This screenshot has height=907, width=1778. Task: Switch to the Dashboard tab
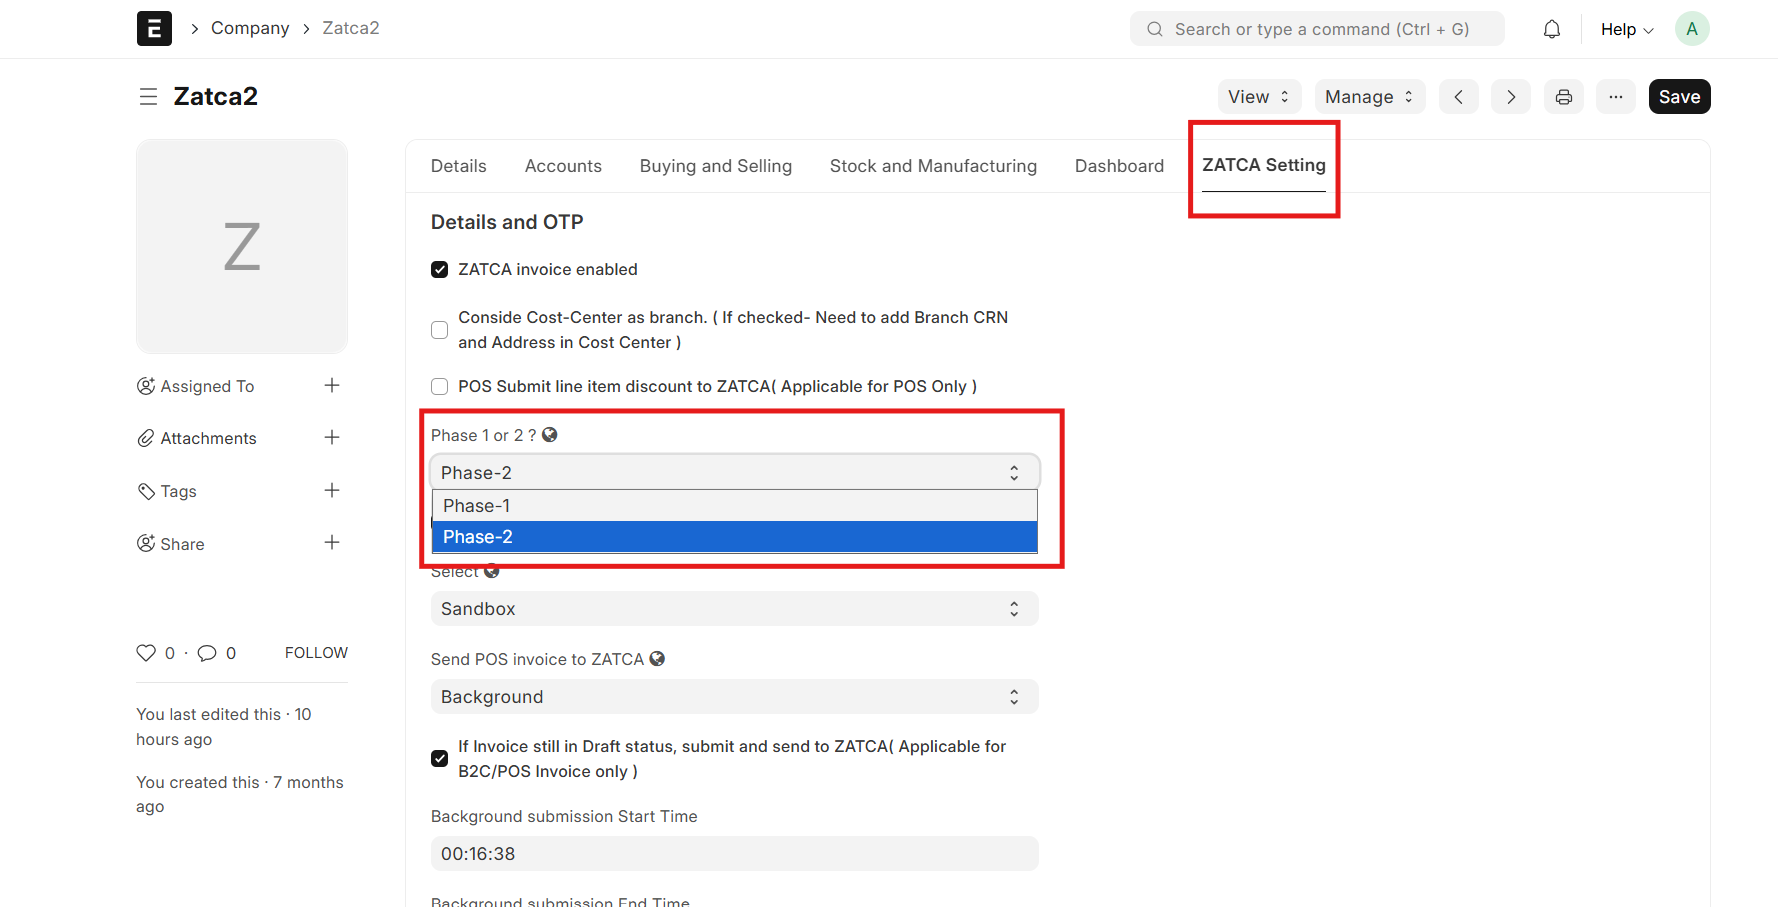[x=1119, y=166]
